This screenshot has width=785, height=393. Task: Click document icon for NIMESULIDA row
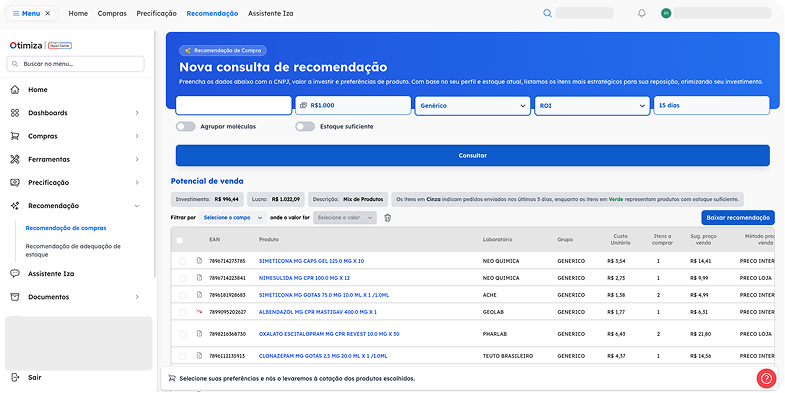click(199, 278)
